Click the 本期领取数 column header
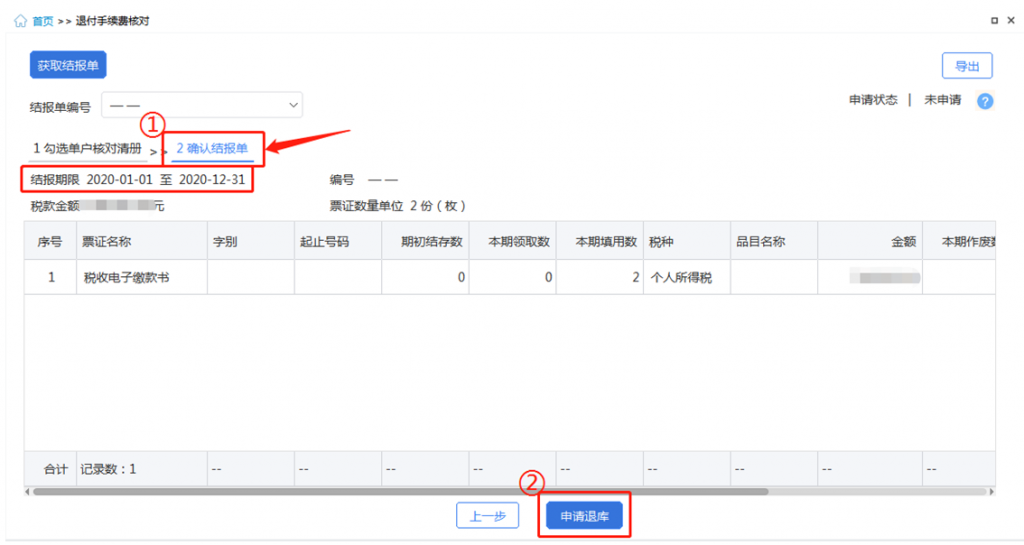The image size is (1024, 545). coord(513,241)
